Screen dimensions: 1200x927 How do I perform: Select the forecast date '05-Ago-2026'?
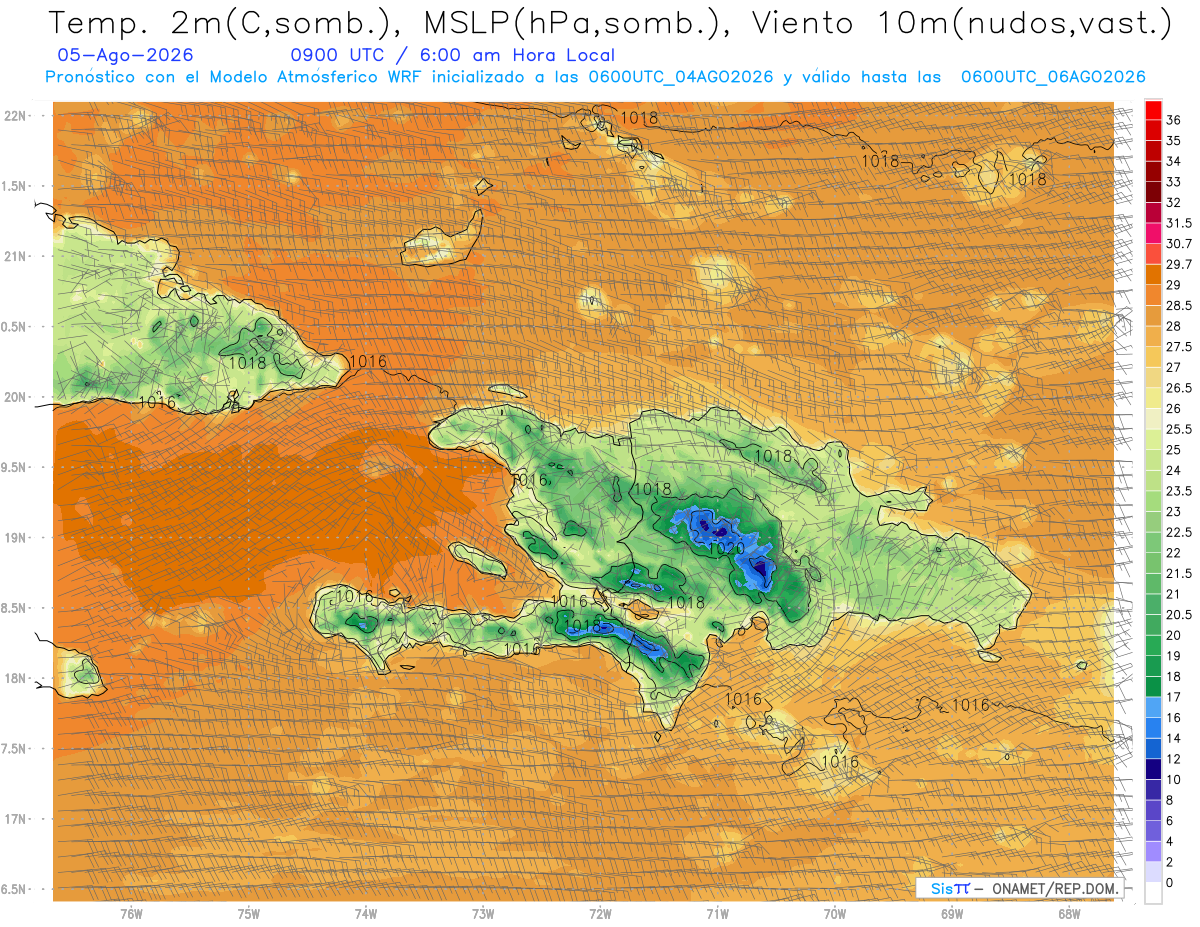[125, 55]
